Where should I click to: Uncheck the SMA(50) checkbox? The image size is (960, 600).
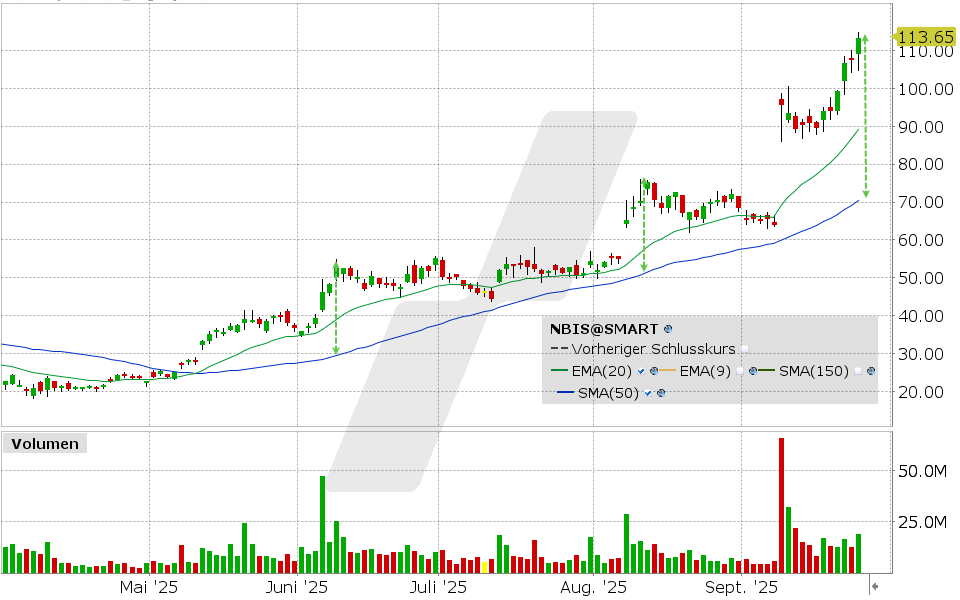click(x=648, y=392)
